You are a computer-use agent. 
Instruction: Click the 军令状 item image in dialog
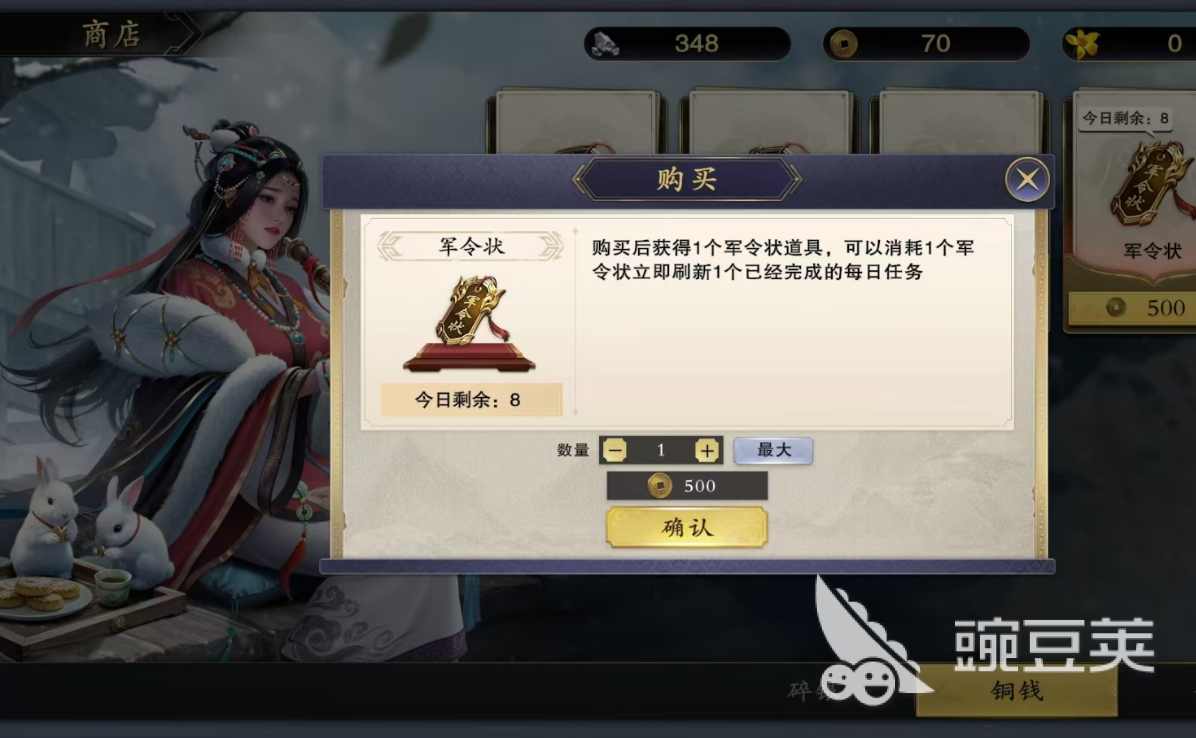(470, 324)
